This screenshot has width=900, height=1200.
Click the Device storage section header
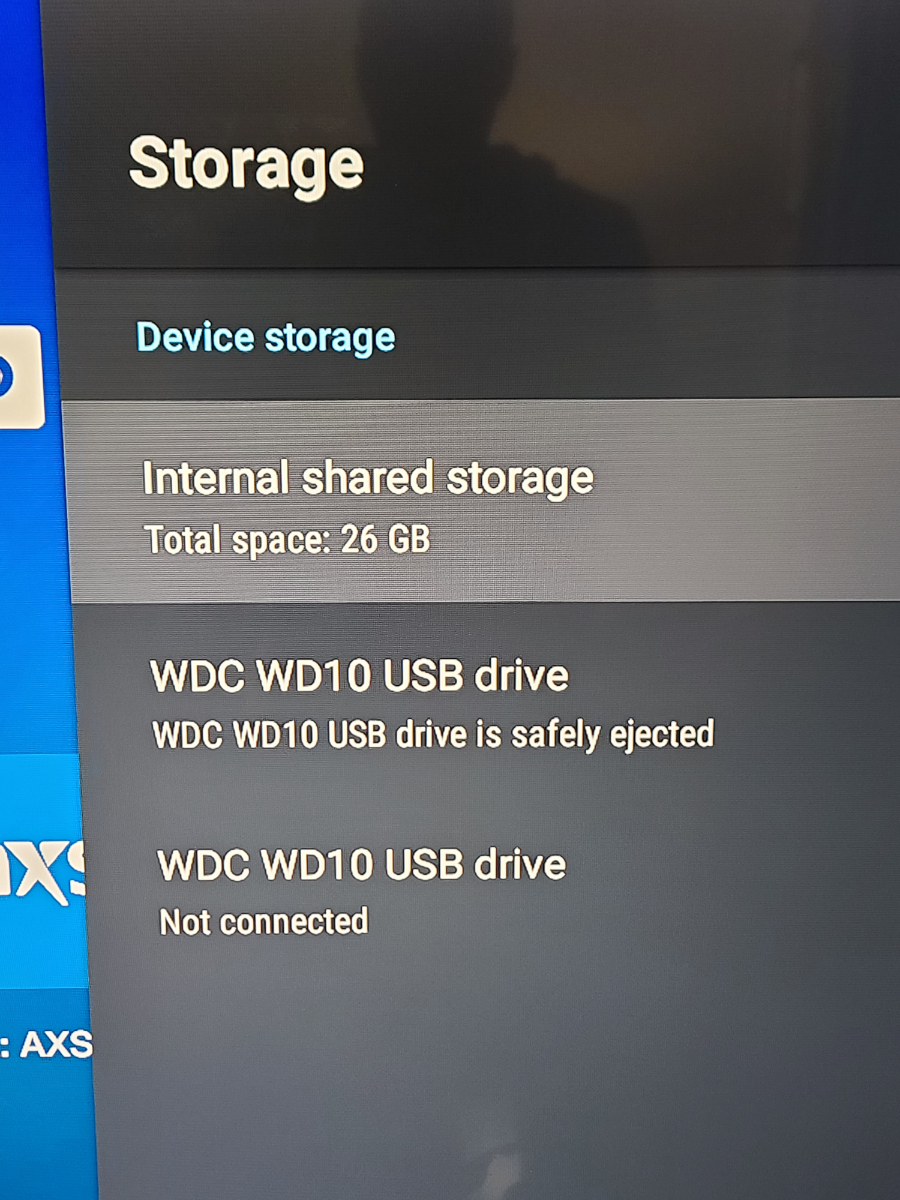point(265,337)
